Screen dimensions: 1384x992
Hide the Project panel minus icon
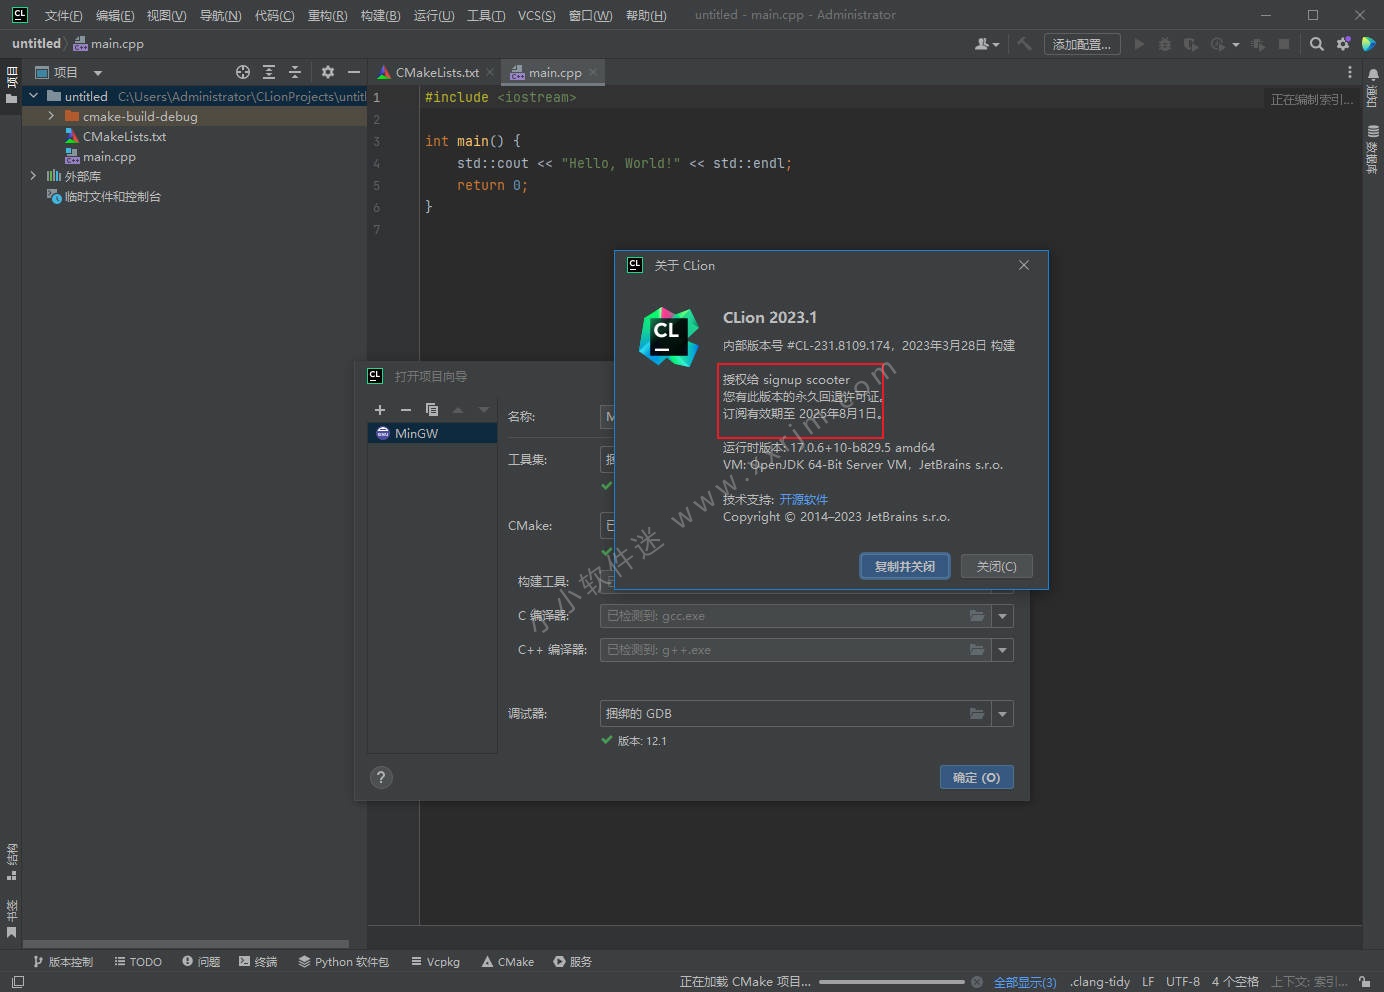coord(354,72)
